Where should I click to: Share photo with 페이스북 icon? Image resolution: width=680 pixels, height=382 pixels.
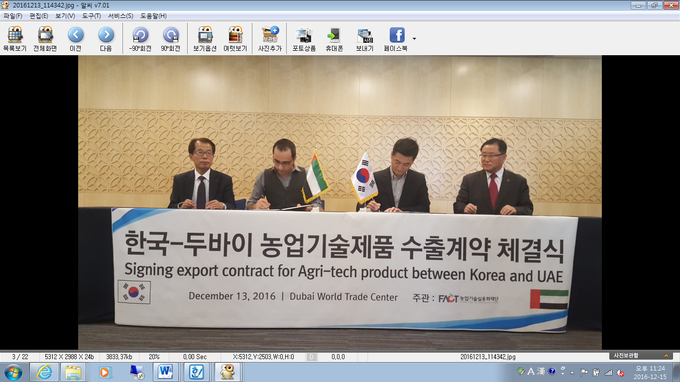pyautogui.click(x=396, y=39)
